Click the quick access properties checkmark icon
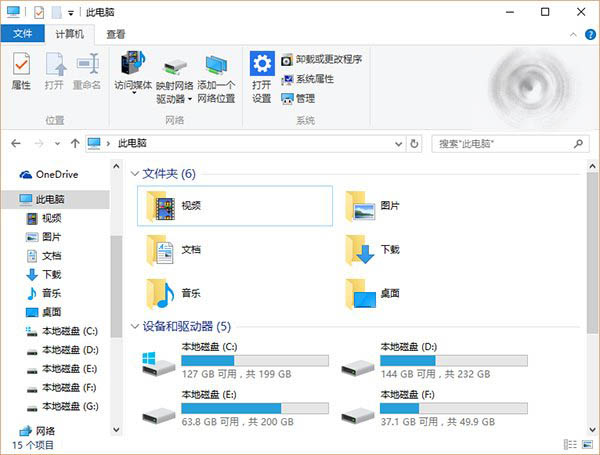This screenshot has height=455, width=600. 39,13
